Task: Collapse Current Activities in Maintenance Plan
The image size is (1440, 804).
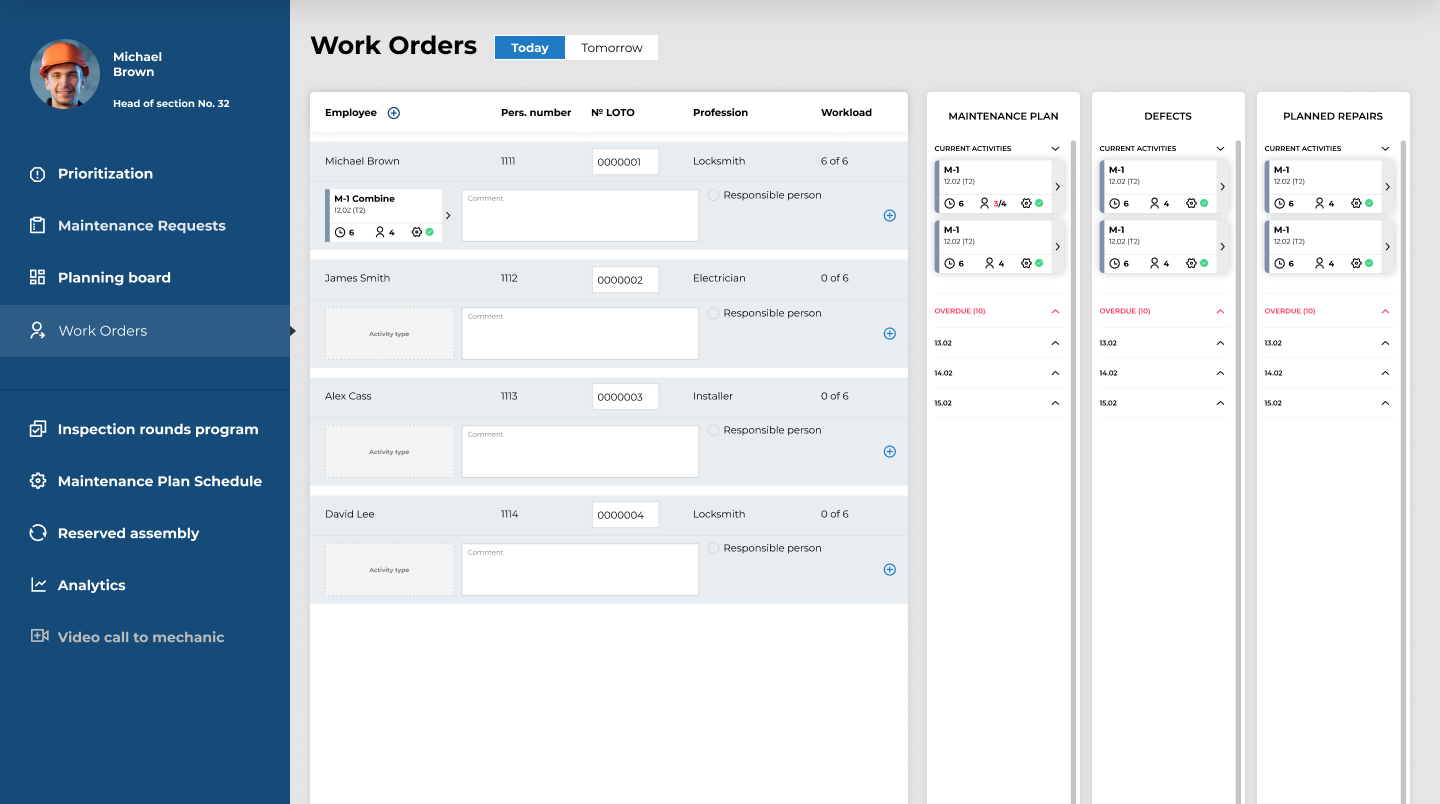Action: click(1055, 149)
